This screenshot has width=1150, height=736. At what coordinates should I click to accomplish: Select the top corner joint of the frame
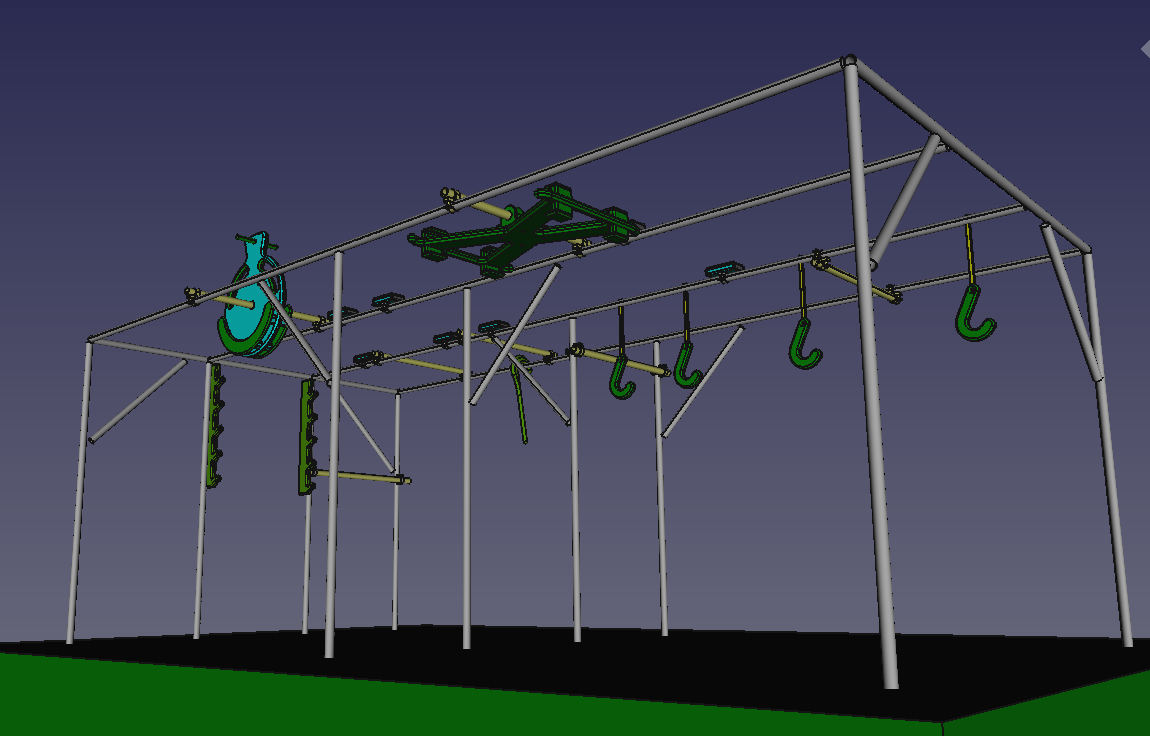point(849,62)
